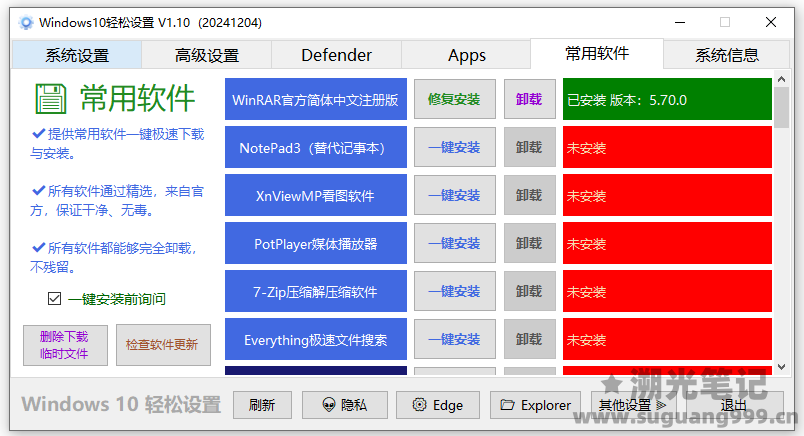The height and width of the screenshot is (436, 804).
Task: Switch to the Apps tab
Action: click(467, 55)
